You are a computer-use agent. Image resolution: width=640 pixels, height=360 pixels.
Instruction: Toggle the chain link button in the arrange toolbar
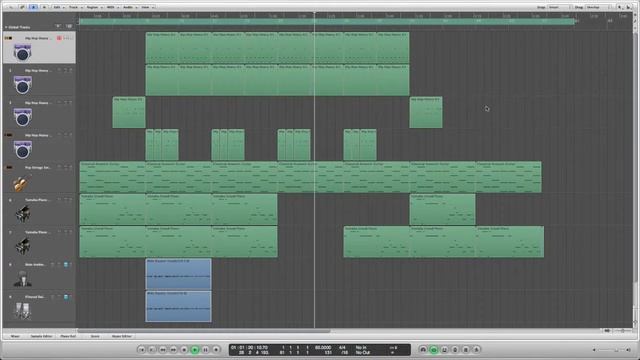coord(22,7)
